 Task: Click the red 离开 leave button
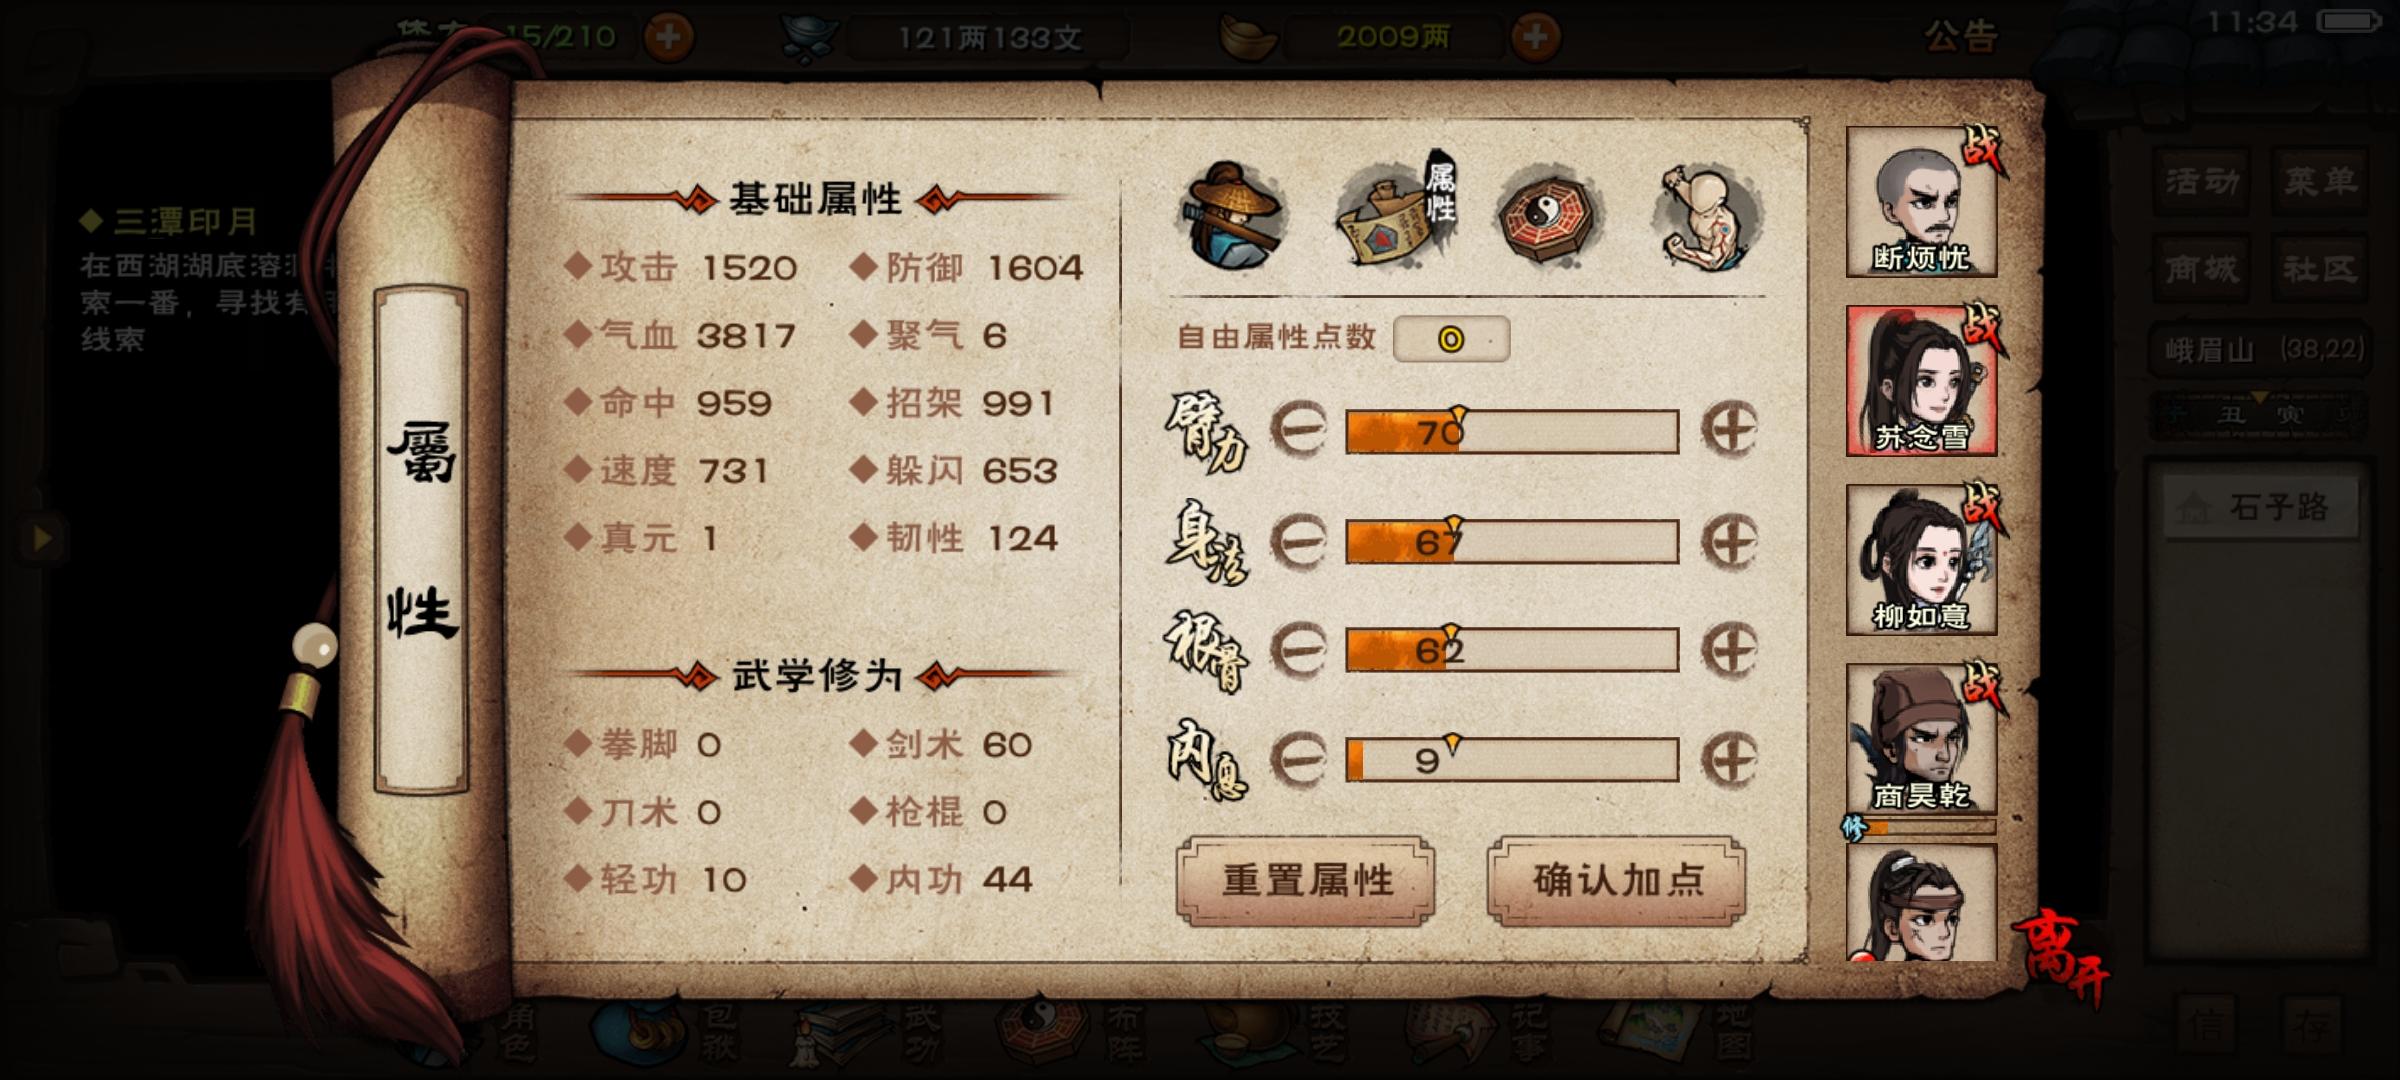(2060, 956)
